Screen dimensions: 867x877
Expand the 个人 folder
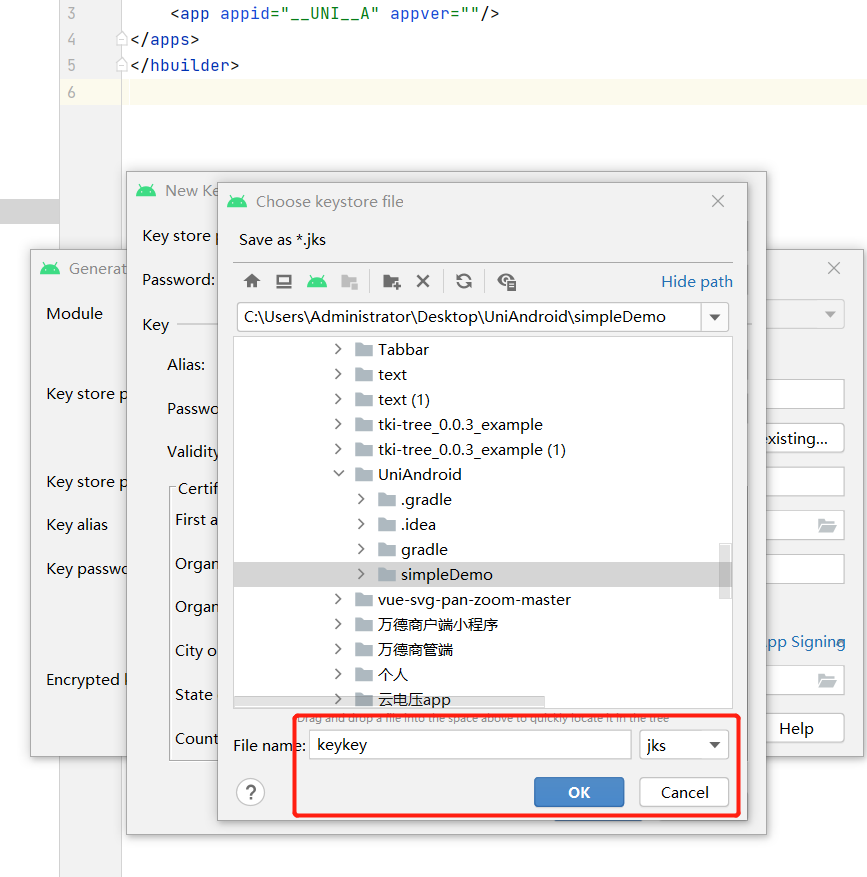(x=338, y=674)
